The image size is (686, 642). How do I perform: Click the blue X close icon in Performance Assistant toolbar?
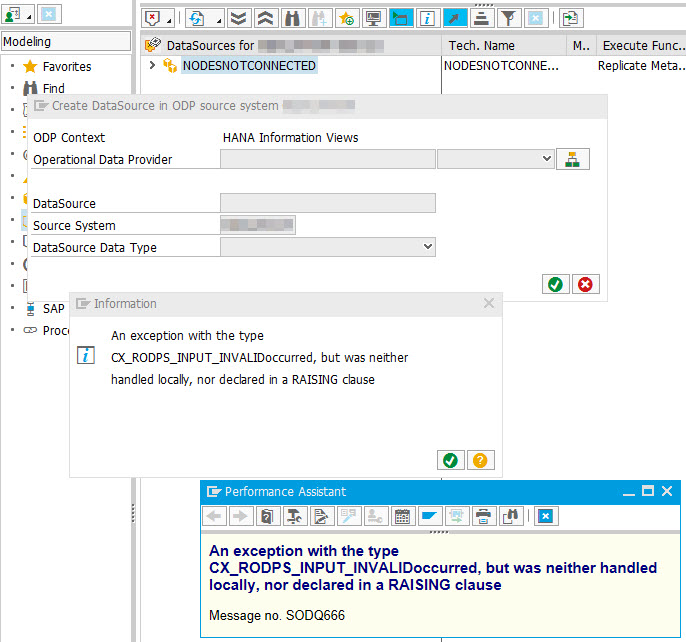546,516
